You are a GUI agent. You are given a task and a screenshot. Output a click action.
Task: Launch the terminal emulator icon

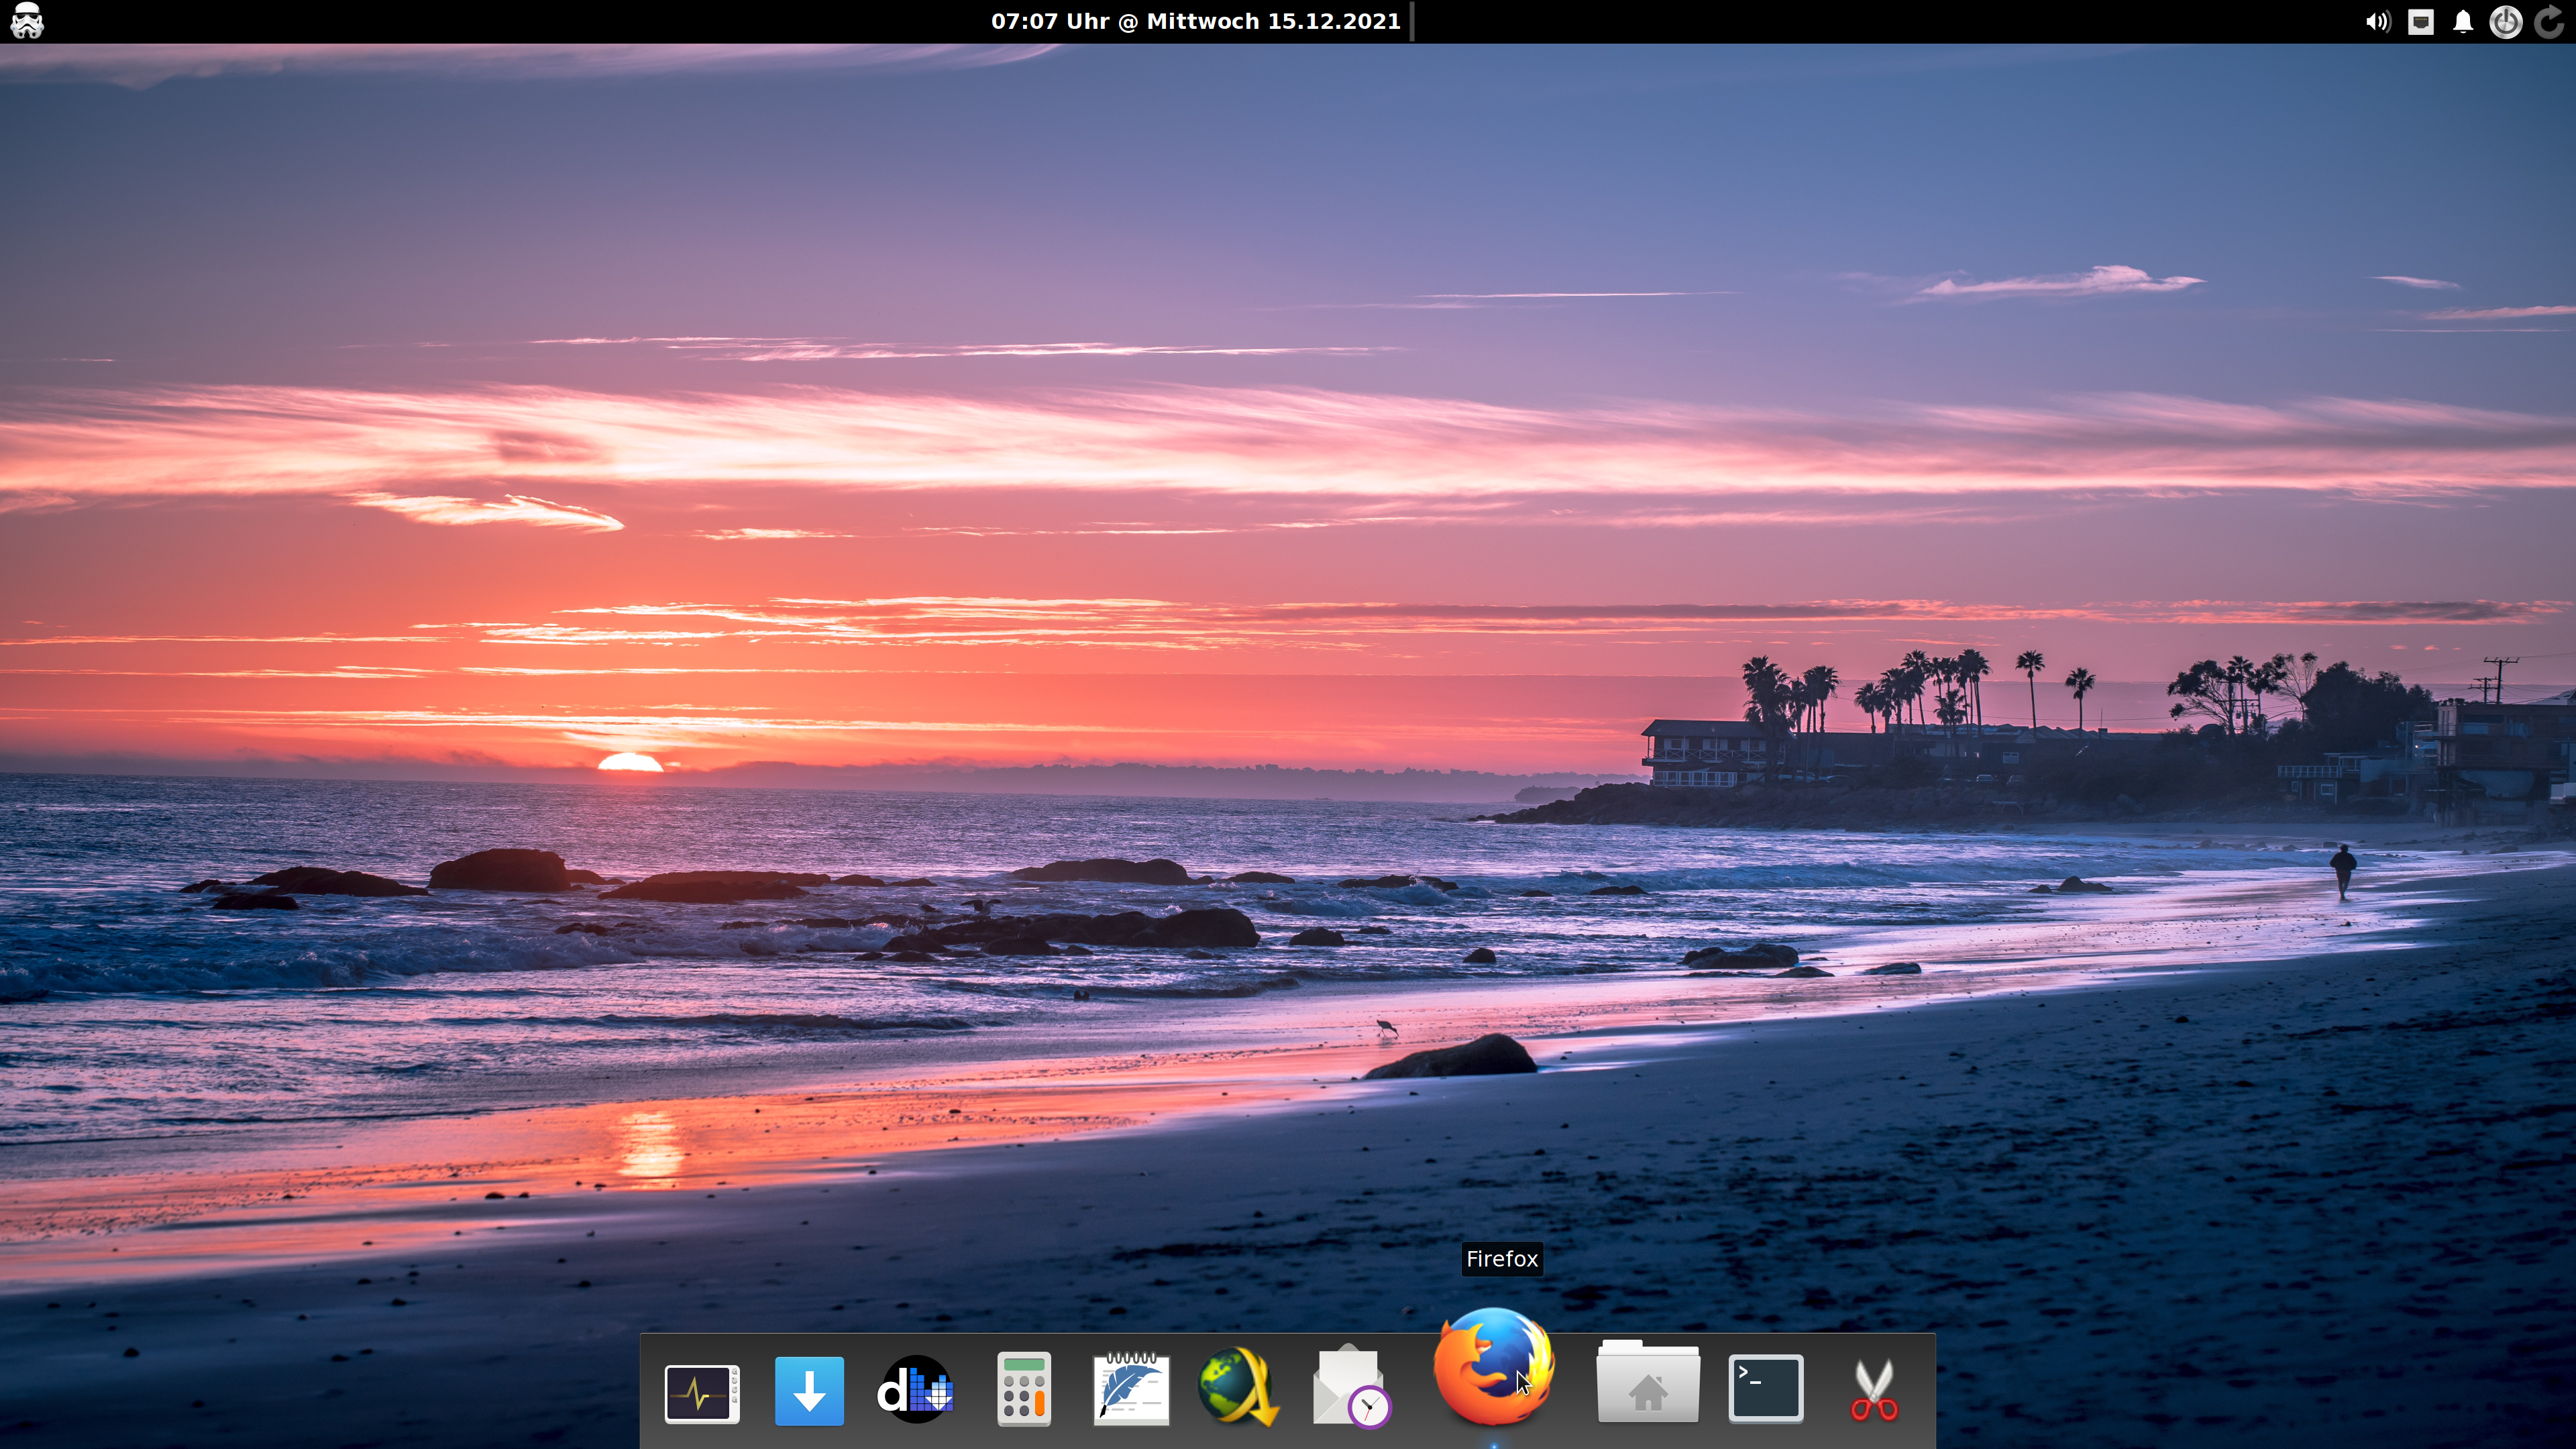1765,1388
